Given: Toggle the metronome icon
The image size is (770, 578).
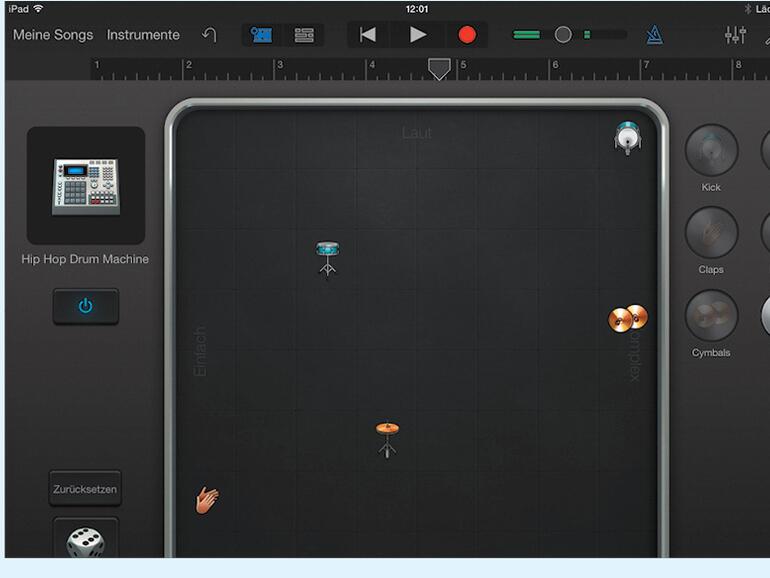Looking at the screenshot, I should (x=654, y=35).
